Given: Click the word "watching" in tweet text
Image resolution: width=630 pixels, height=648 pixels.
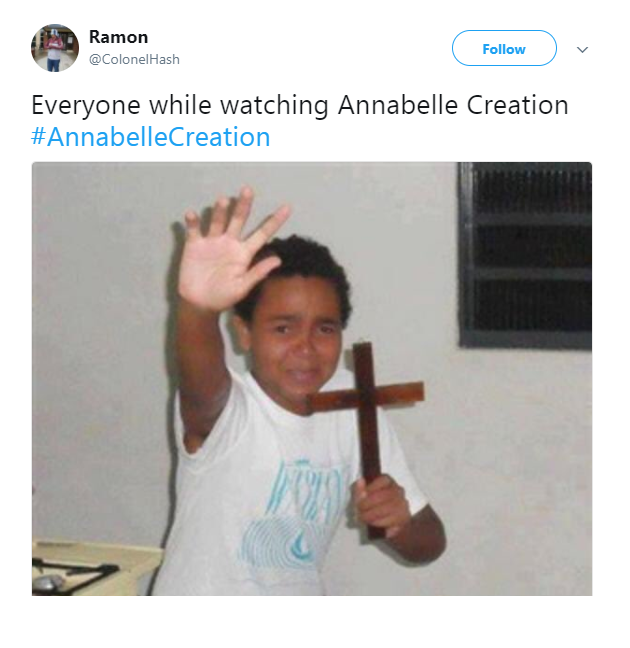Looking at the screenshot, I should click(274, 106).
